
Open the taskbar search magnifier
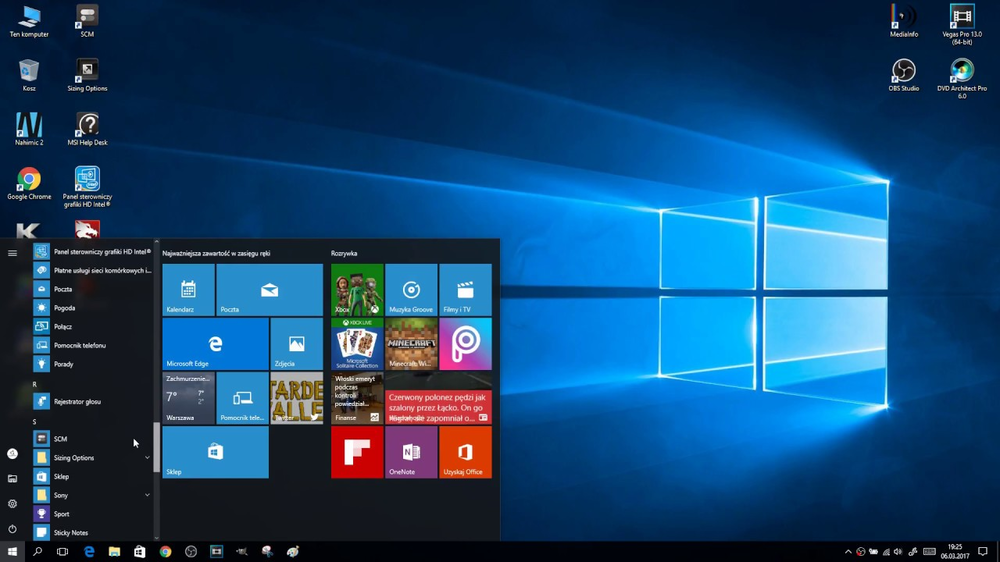point(38,552)
